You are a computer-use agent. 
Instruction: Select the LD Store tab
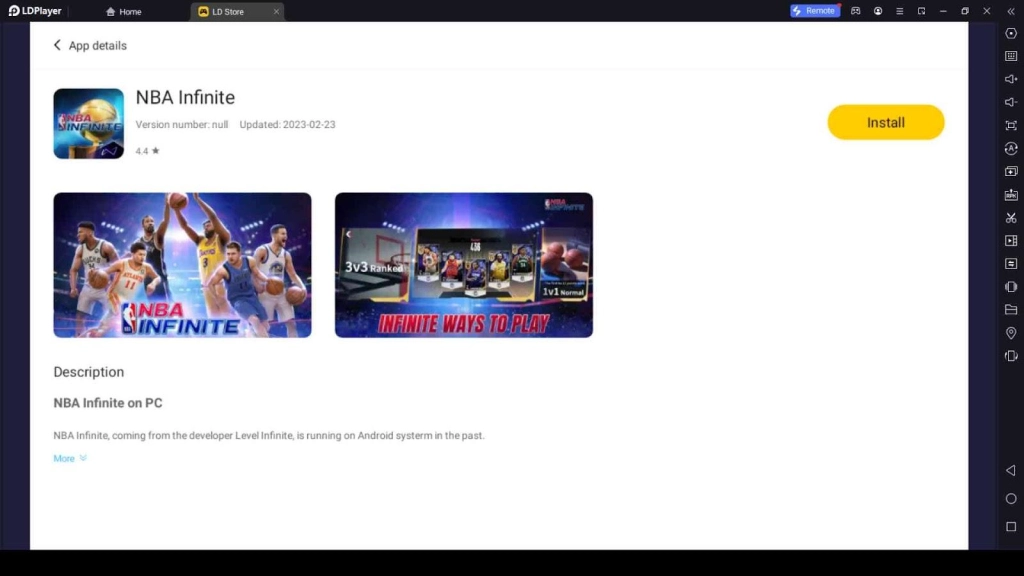point(228,12)
